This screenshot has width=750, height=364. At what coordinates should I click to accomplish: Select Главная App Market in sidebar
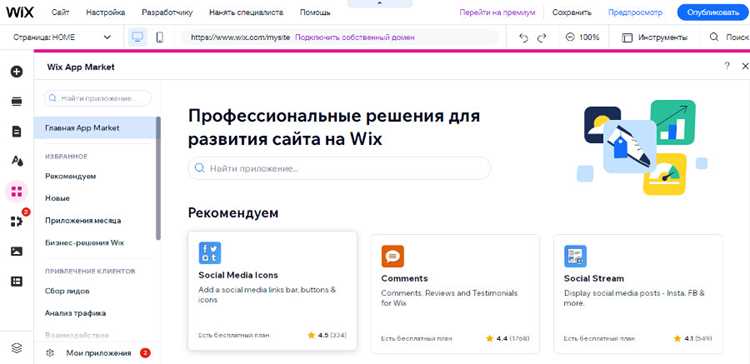[x=95, y=128]
